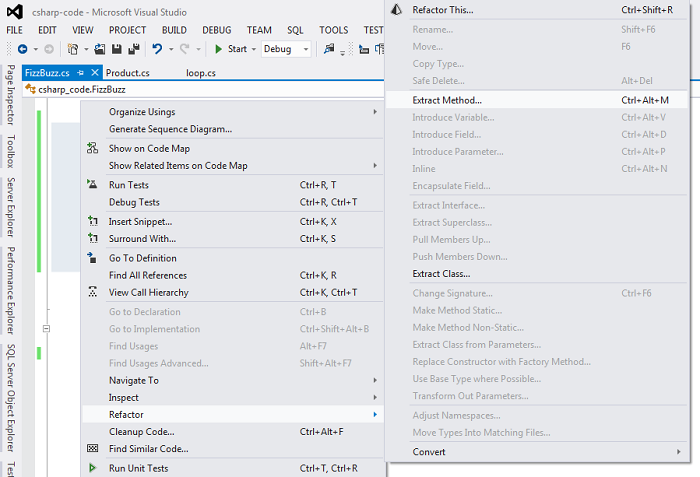Click the Navigate Backward arrow icon

tap(22, 49)
